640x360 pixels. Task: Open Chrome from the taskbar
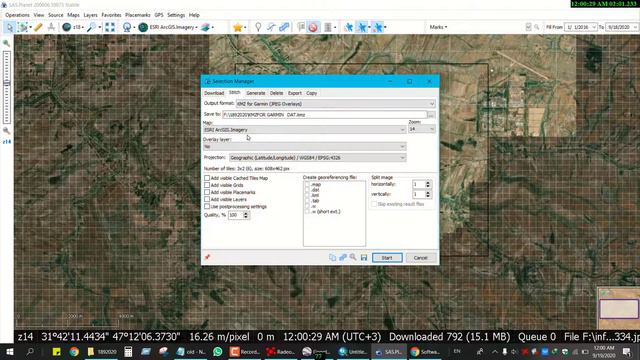74,351
